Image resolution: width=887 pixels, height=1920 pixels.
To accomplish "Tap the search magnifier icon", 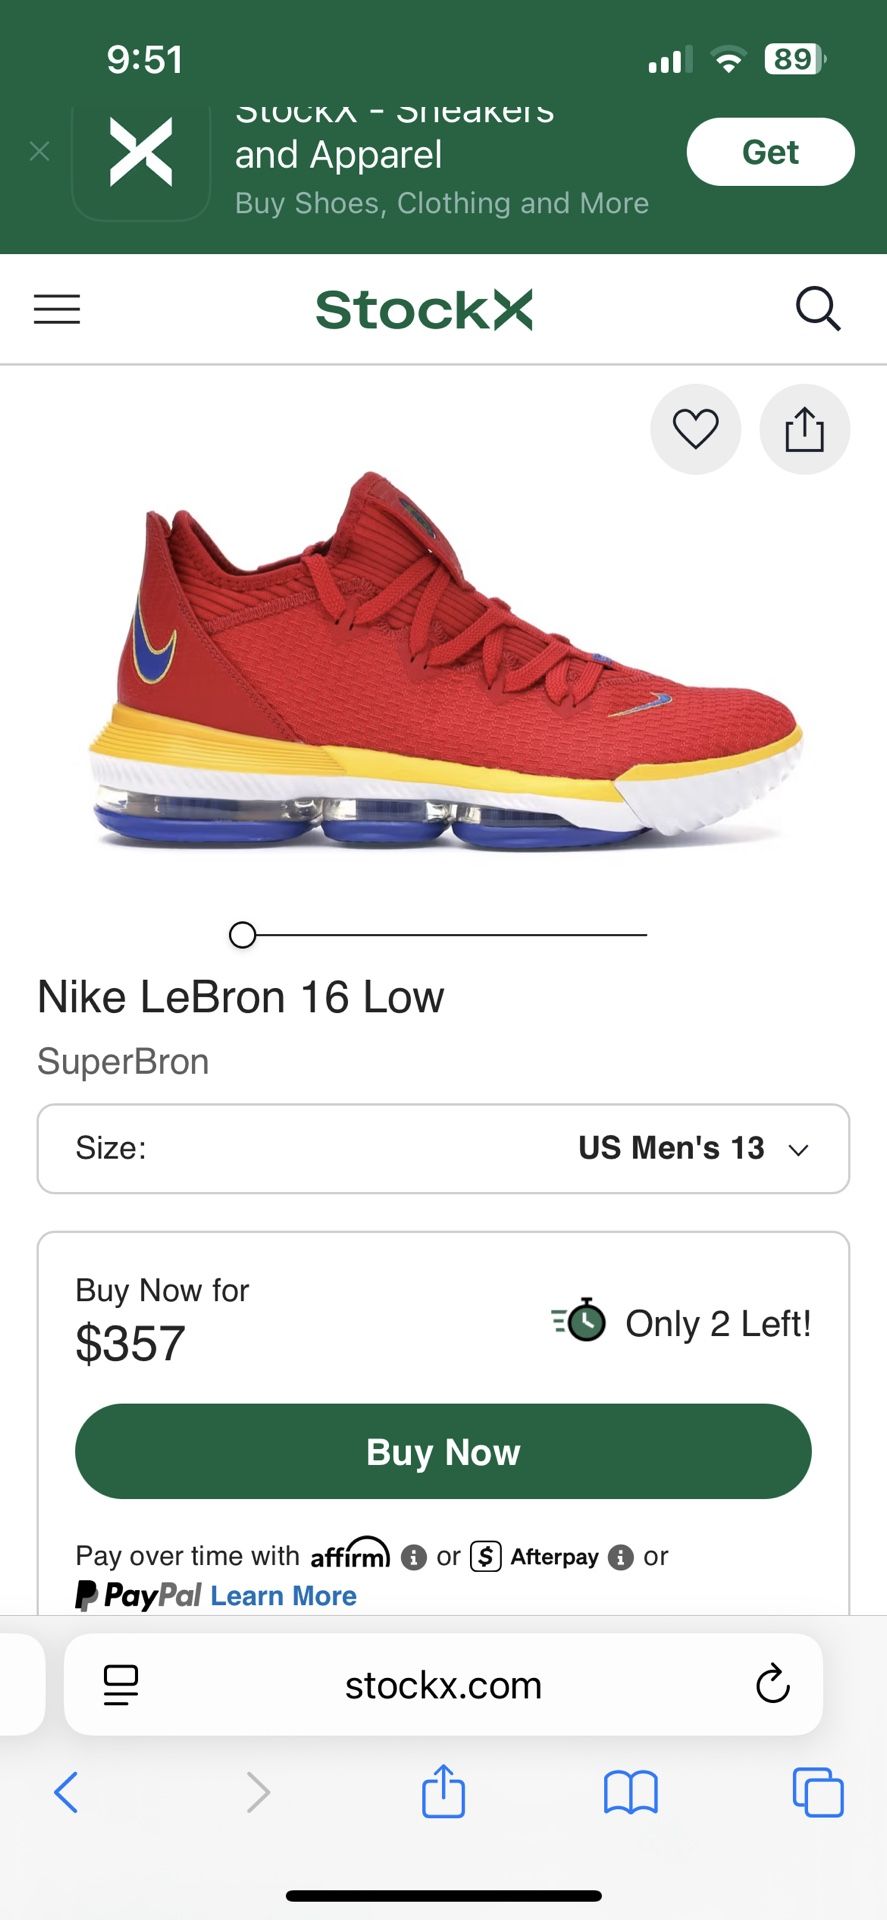I will pyautogui.click(x=817, y=309).
